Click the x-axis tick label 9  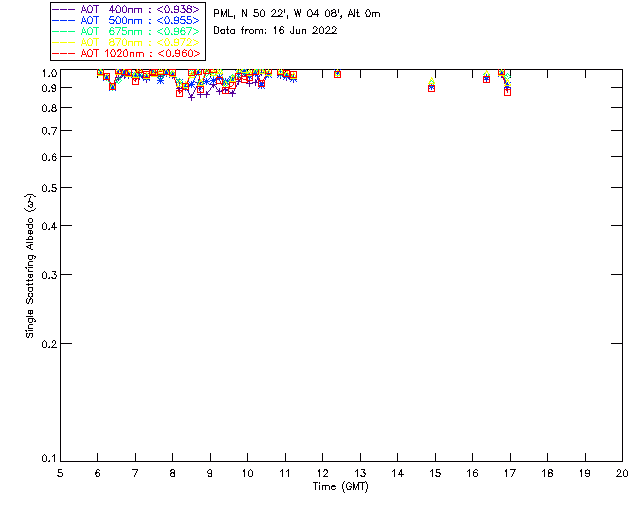click(x=210, y=473)
